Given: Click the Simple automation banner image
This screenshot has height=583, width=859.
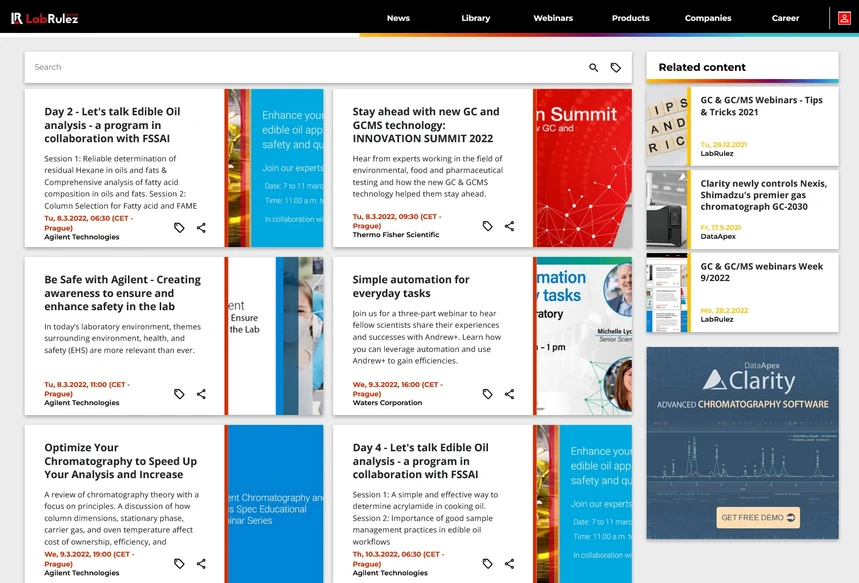Looking at the screenshot, I should [584, 336].
